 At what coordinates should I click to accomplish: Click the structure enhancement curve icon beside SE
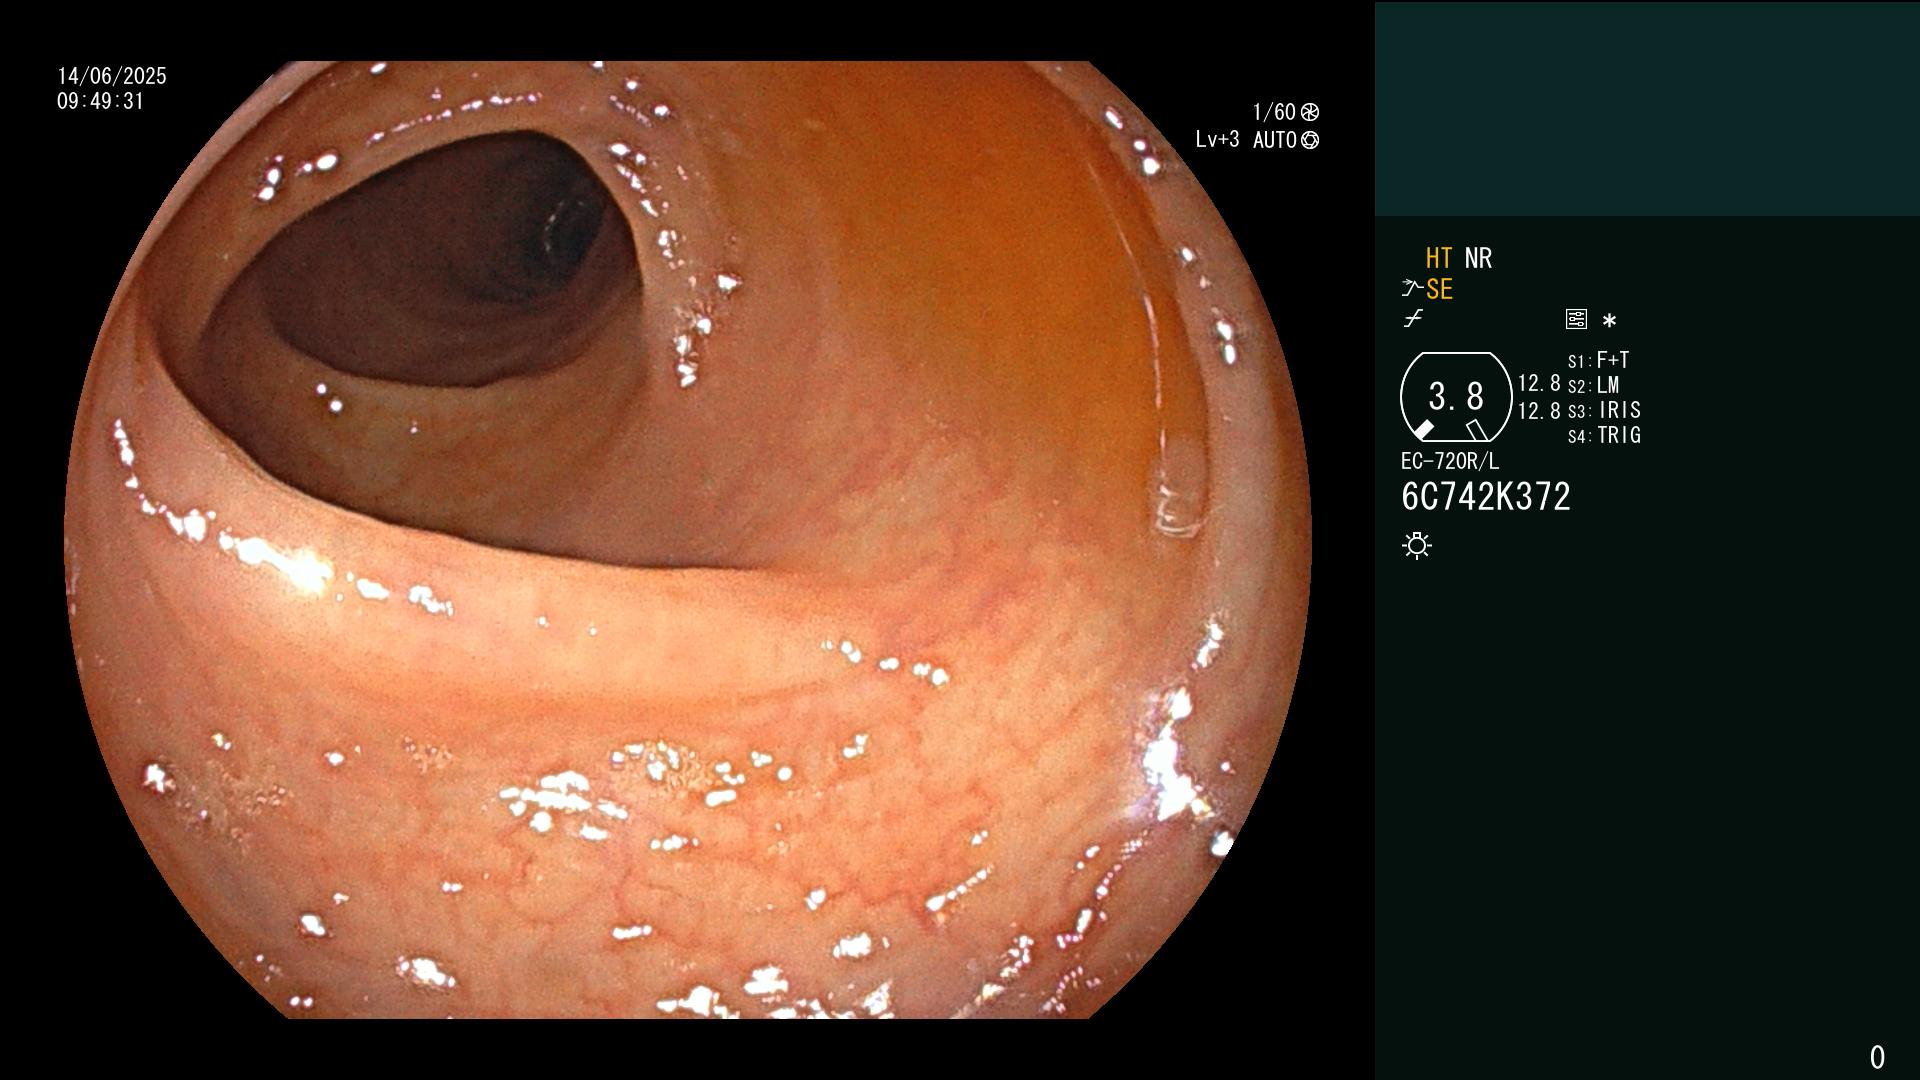click(1412, 289)
